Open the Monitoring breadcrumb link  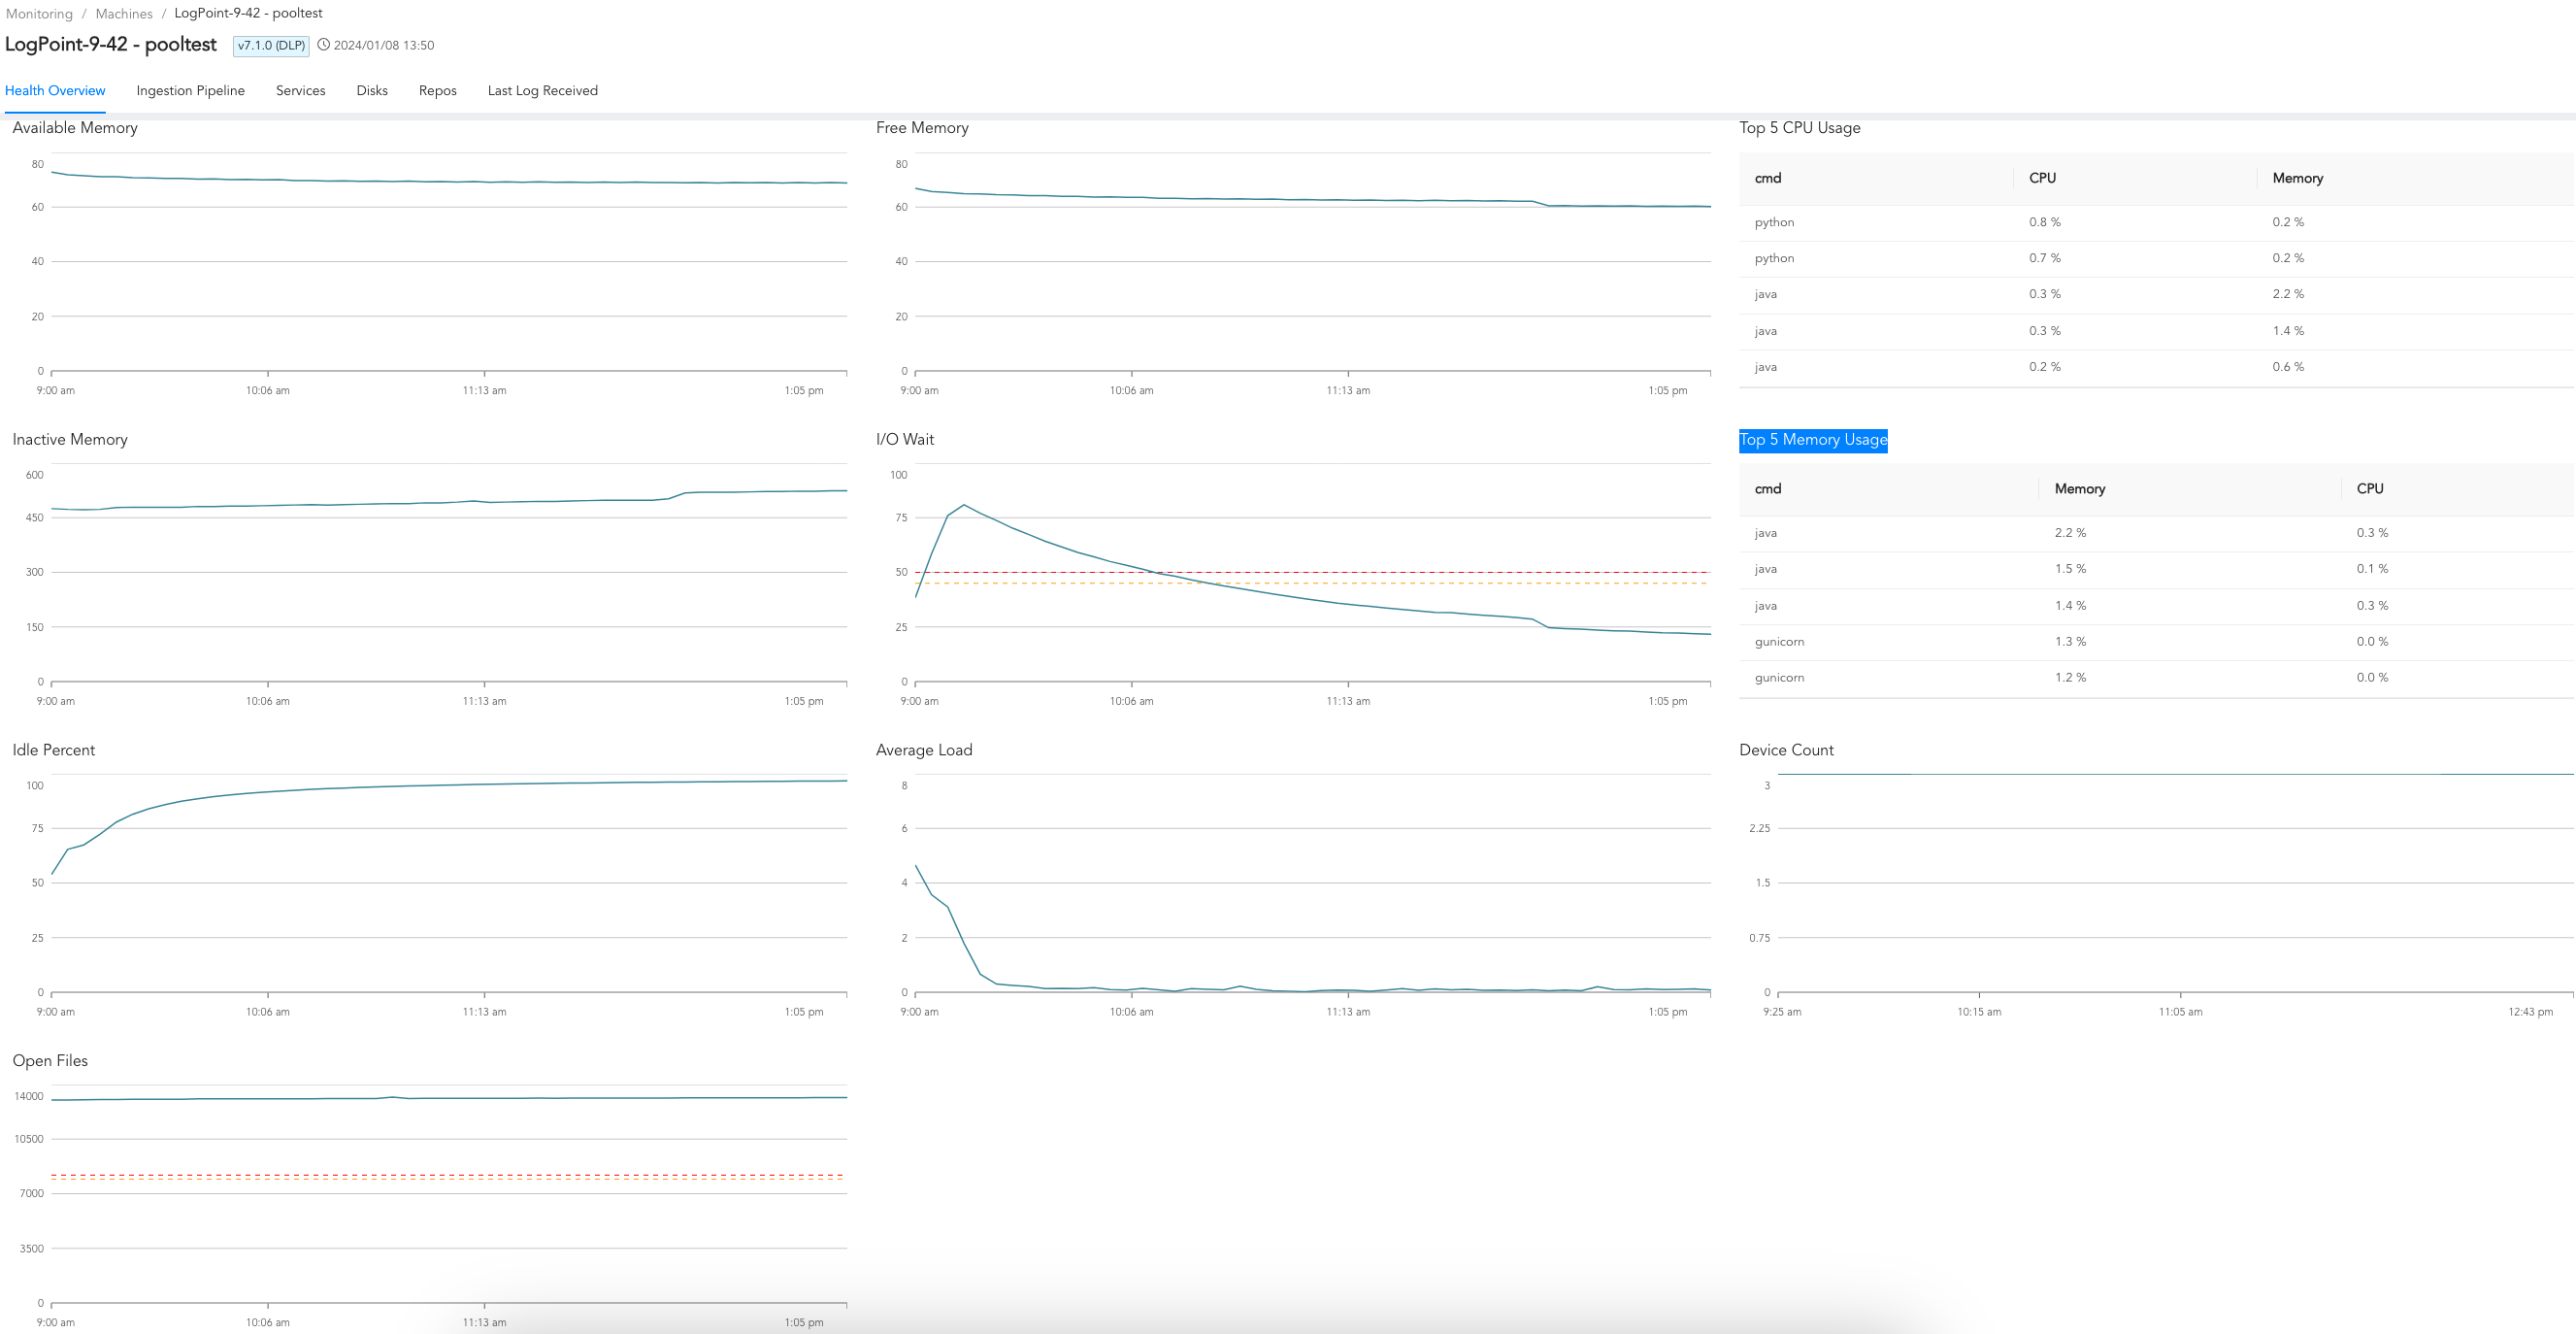click(40, 13)
